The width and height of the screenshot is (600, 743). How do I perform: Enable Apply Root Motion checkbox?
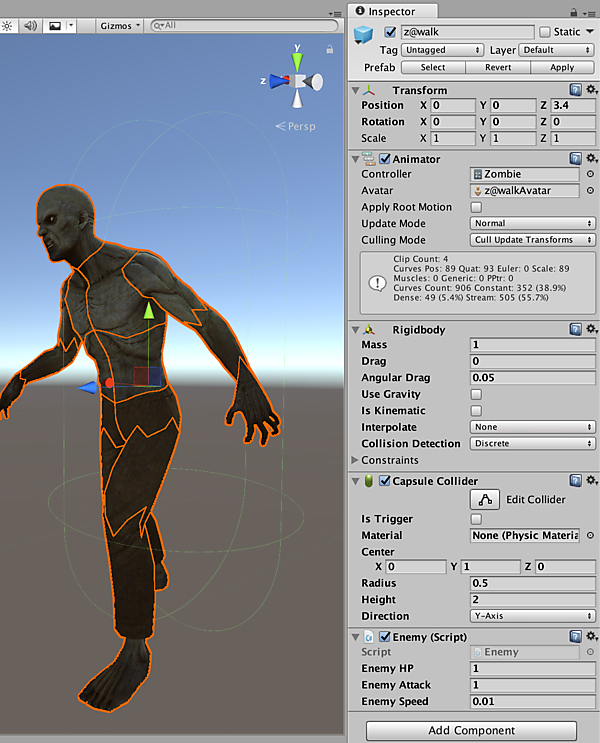(x=476, y=207)
